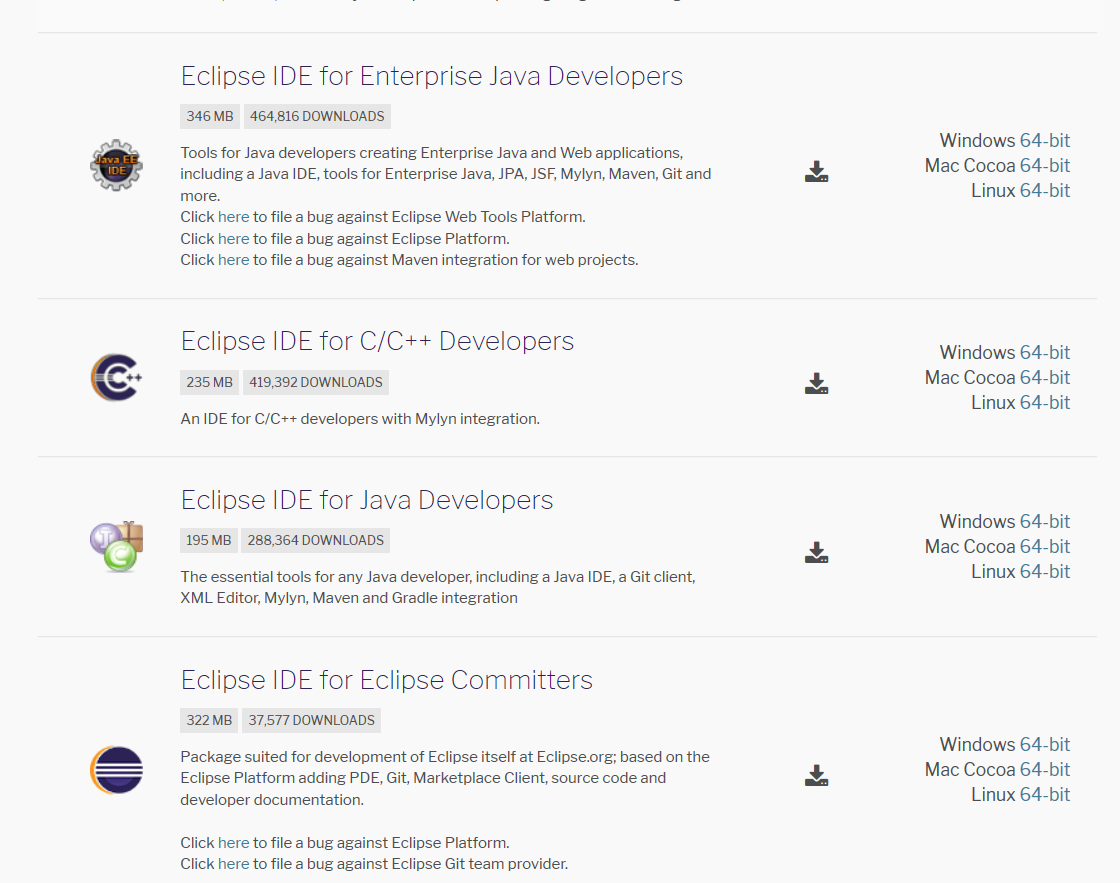1120x883 pixels.
Task: Select Linux 64-bit for C/C++ Developers
Action: tap(1044, 402)
